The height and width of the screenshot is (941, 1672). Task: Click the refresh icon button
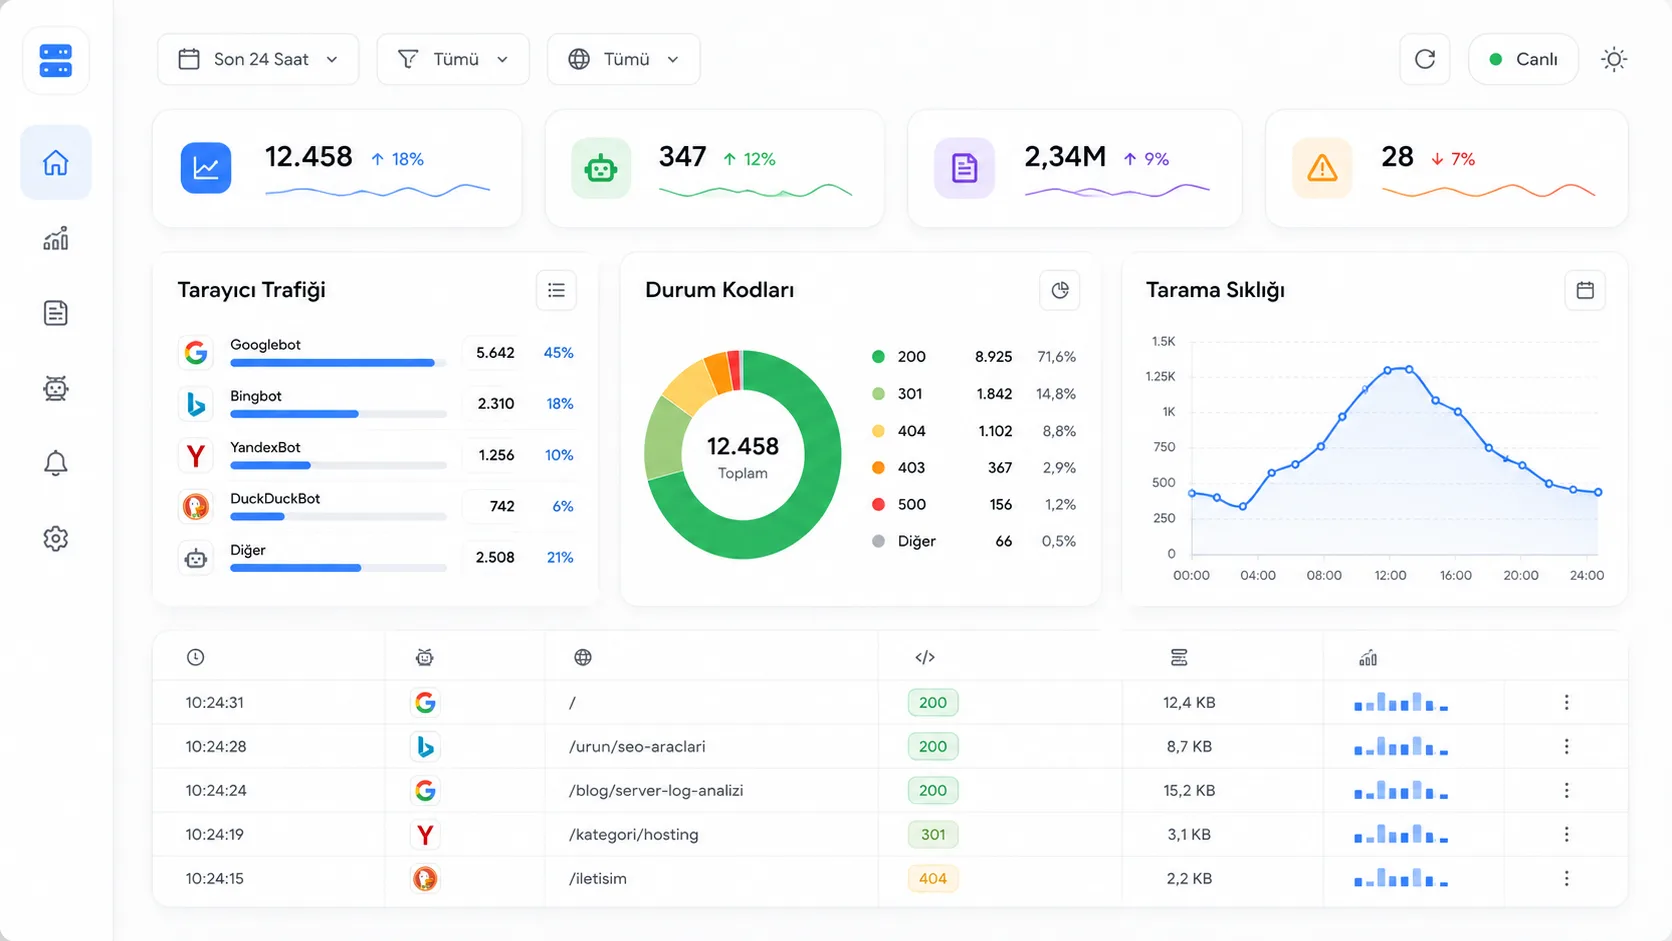[x=1425, y=59]
